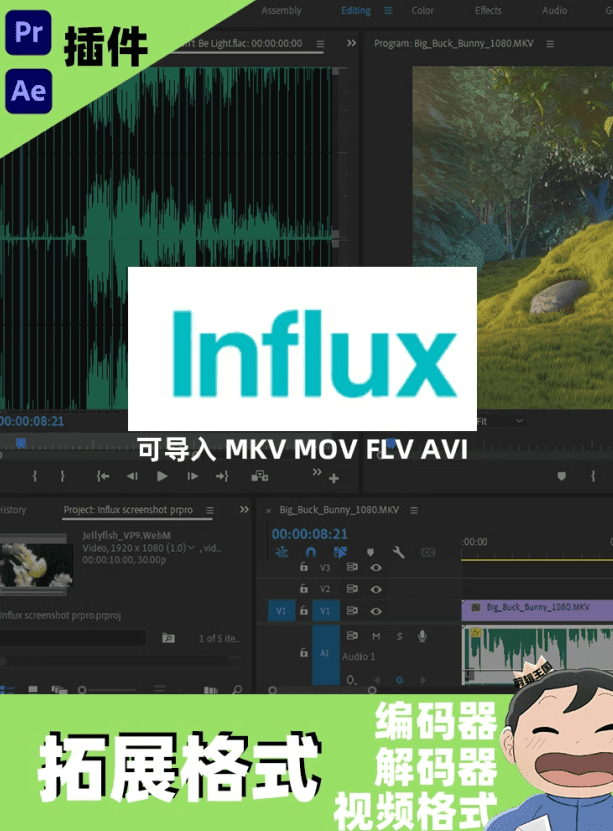Open Program monitor Fit zoom dropdown

click(x=501, y=421)
